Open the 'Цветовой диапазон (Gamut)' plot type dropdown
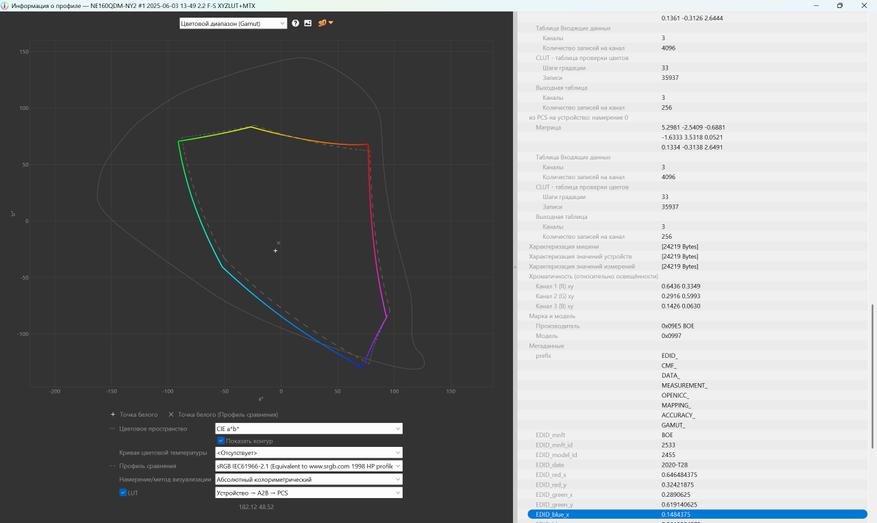877x523 pixels. (232, 23)
